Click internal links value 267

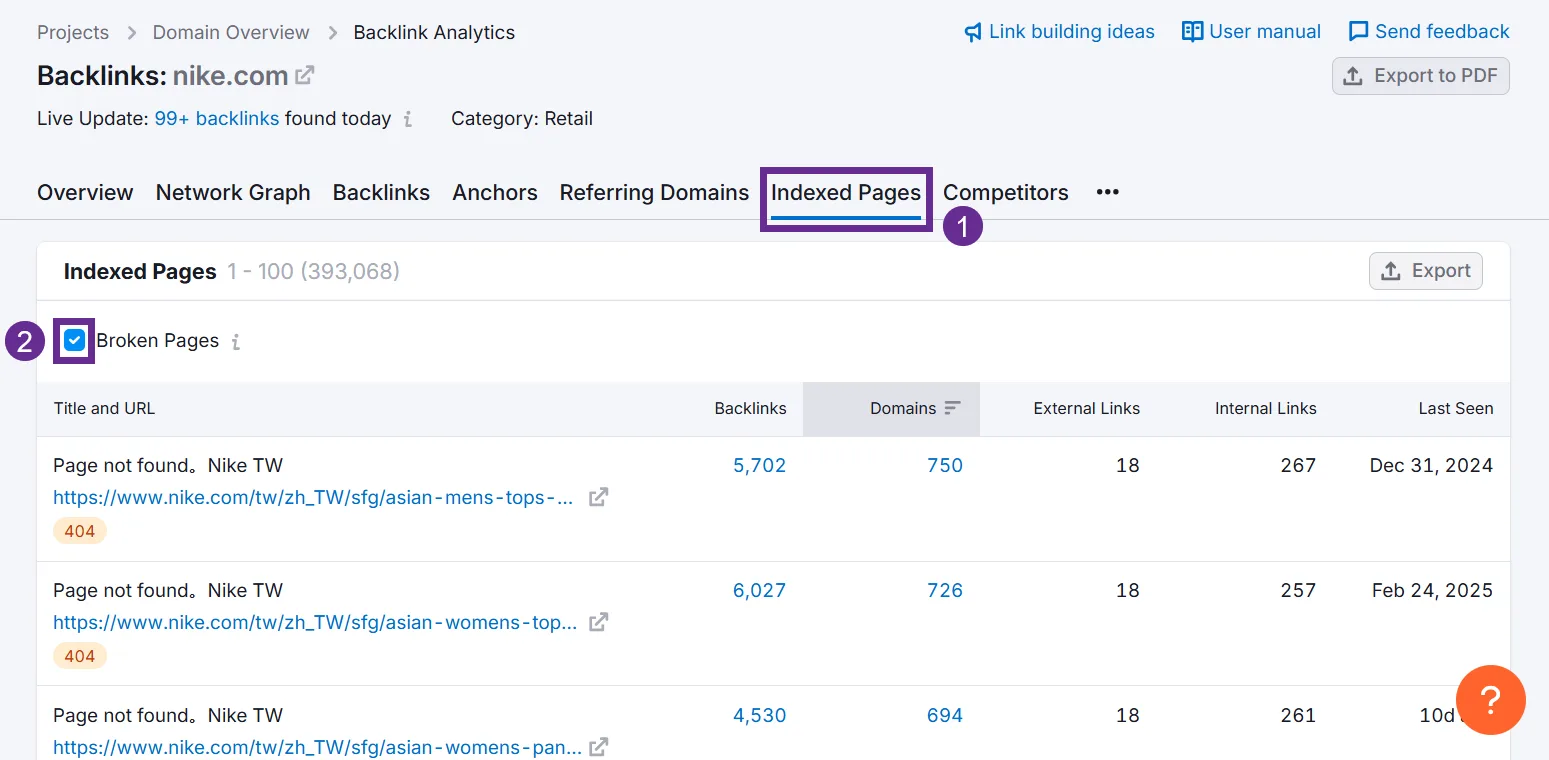tap(1298, 465)
